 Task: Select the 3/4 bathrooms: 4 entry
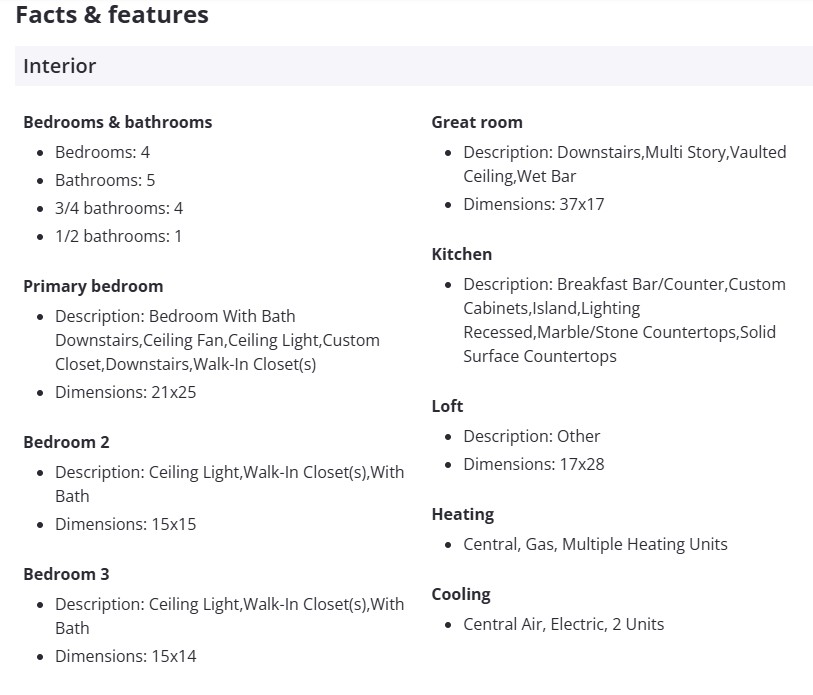click(x=119, y=208)
